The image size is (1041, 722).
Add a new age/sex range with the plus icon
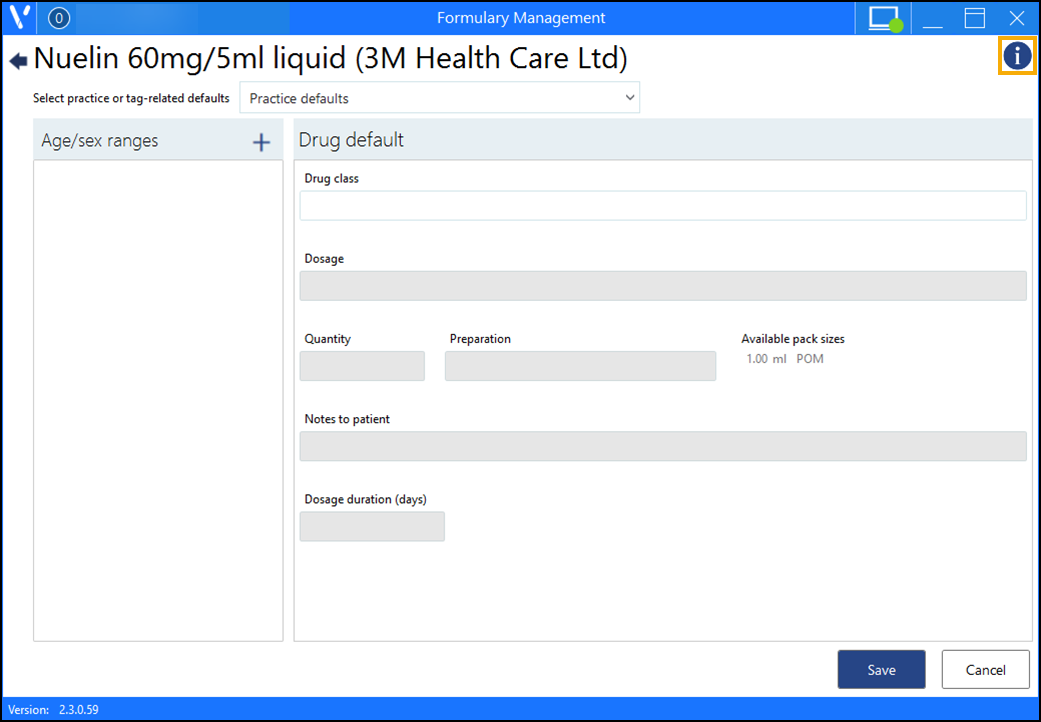tap(261, 142)
